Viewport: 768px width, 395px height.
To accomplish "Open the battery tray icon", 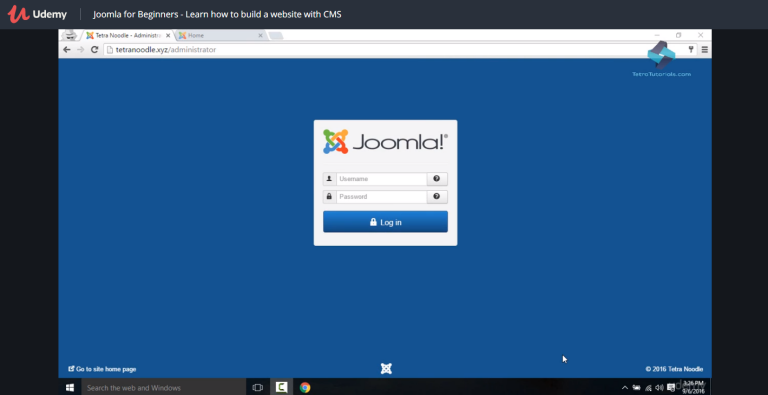I will pyautogui.click(x=636, y=388).
